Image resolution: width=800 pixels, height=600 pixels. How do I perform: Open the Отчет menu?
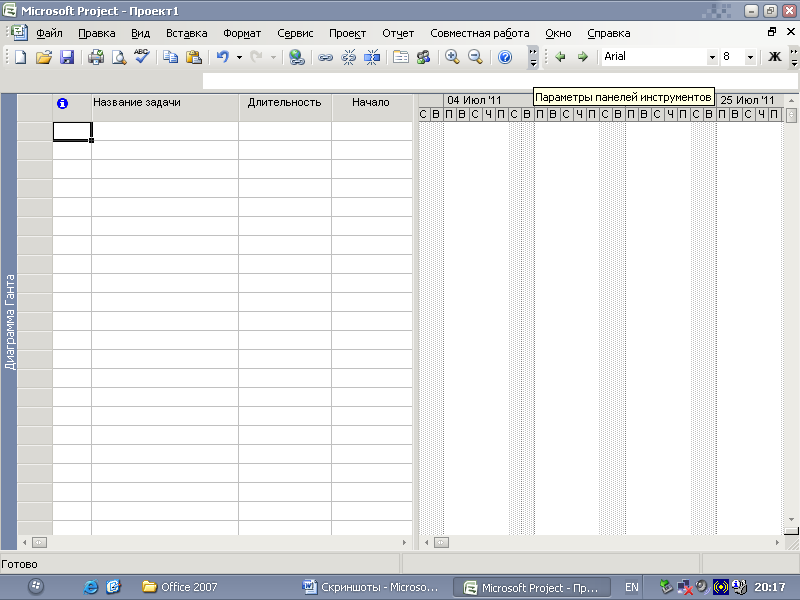click(x=398, y=33)
